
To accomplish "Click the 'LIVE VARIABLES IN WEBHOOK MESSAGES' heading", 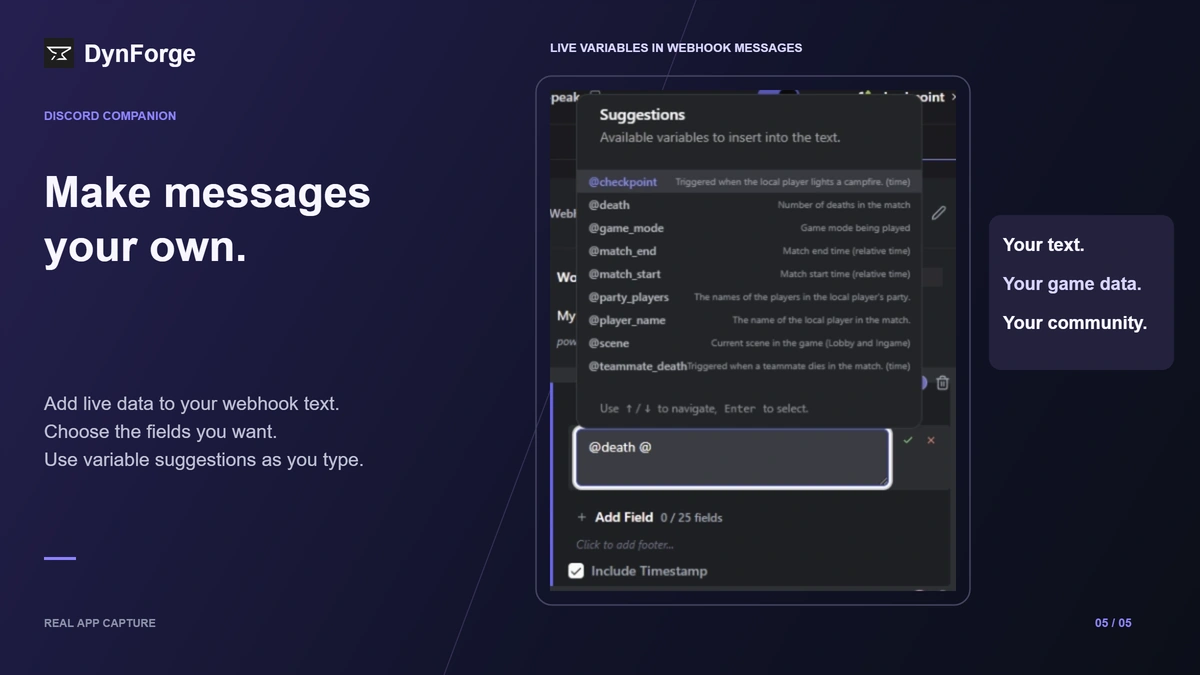I will point(676,48).
